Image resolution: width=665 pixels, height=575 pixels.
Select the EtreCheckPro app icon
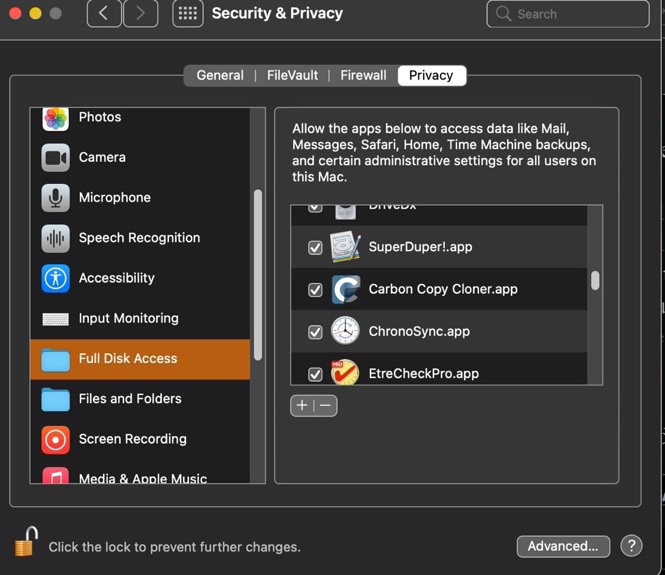pyautogui.click(x=345, y=372)
